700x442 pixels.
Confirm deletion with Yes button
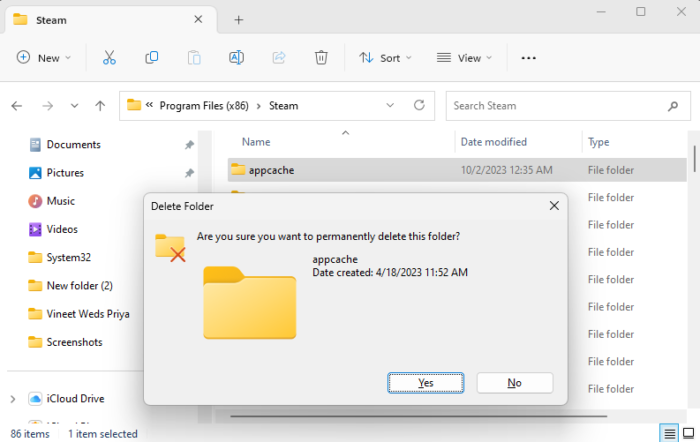coord(425,383)
